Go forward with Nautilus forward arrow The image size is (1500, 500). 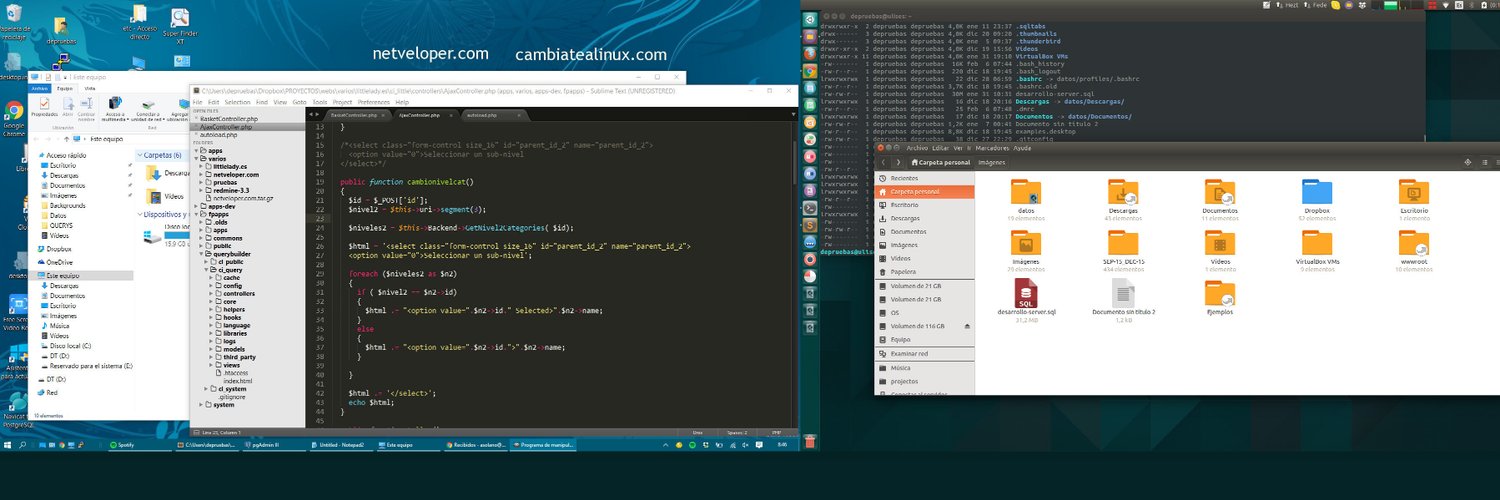pos(898,162)
